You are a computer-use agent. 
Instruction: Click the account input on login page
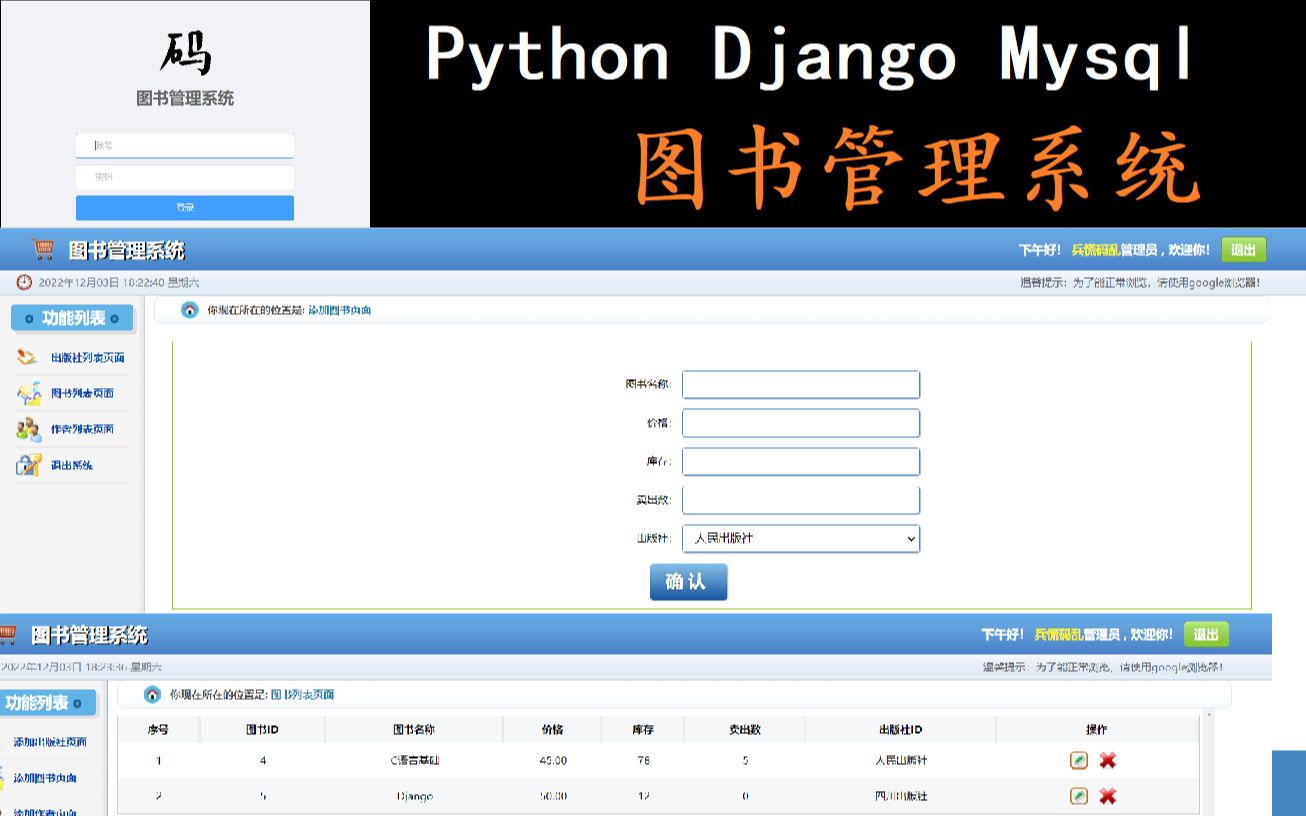point(185,146)
